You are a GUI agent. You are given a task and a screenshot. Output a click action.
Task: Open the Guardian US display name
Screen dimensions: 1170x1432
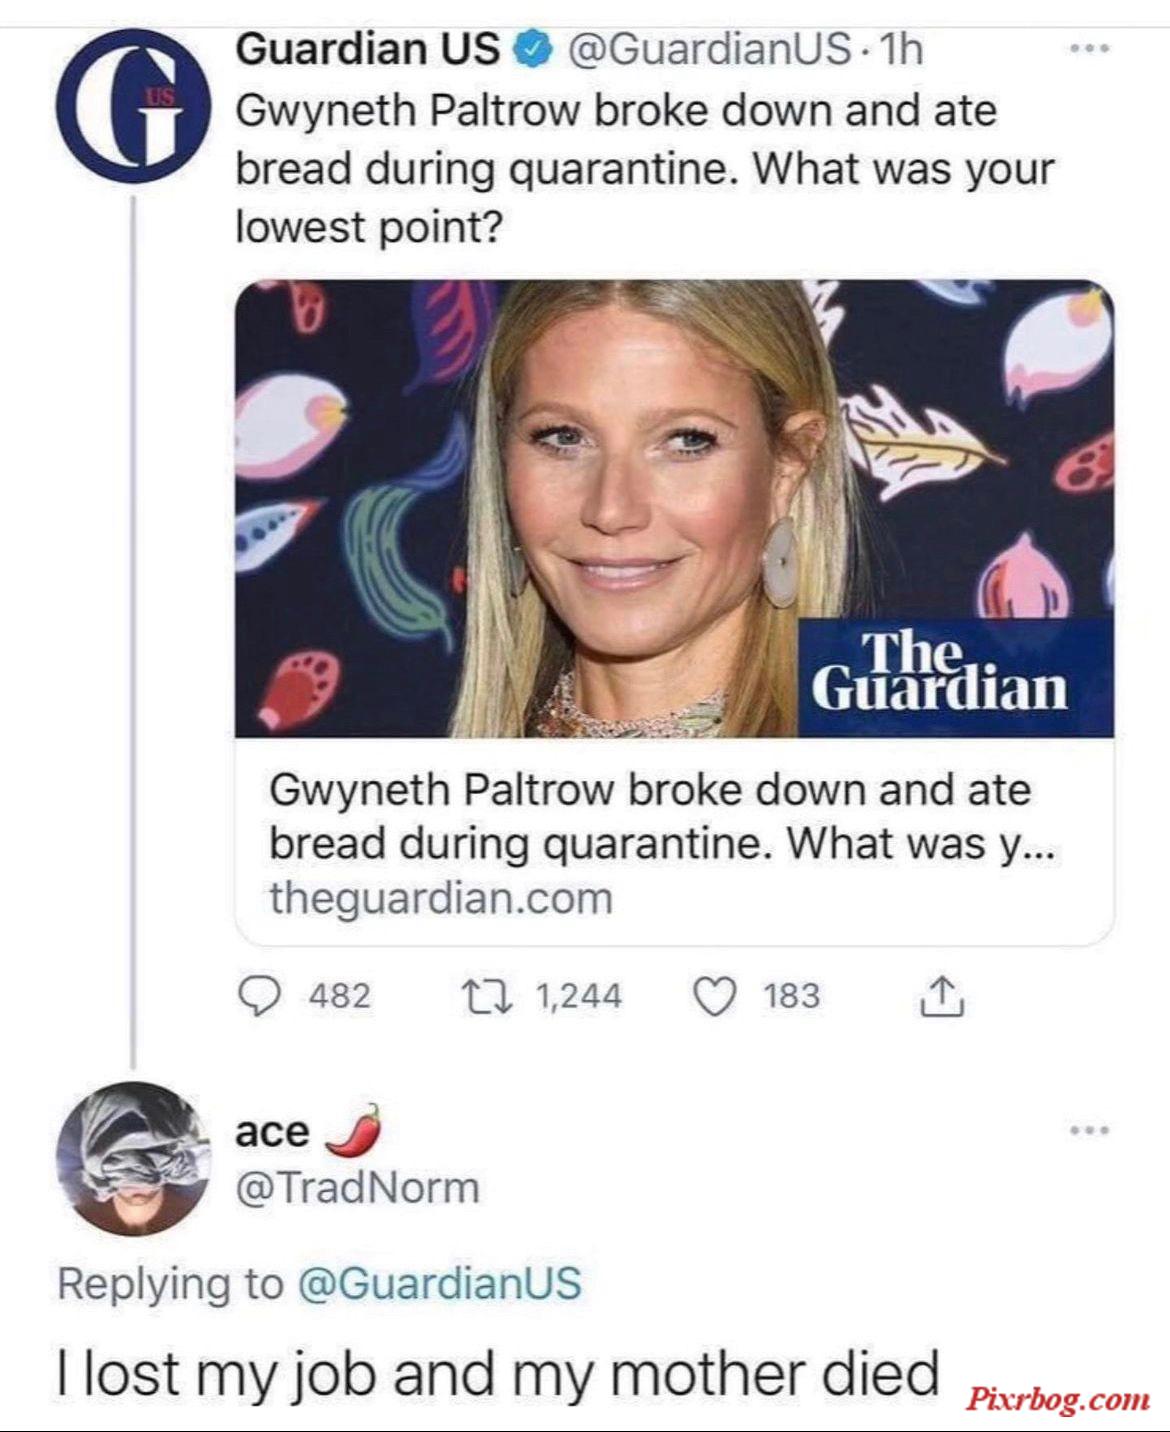pyautogui.click(x=368, y=49)
